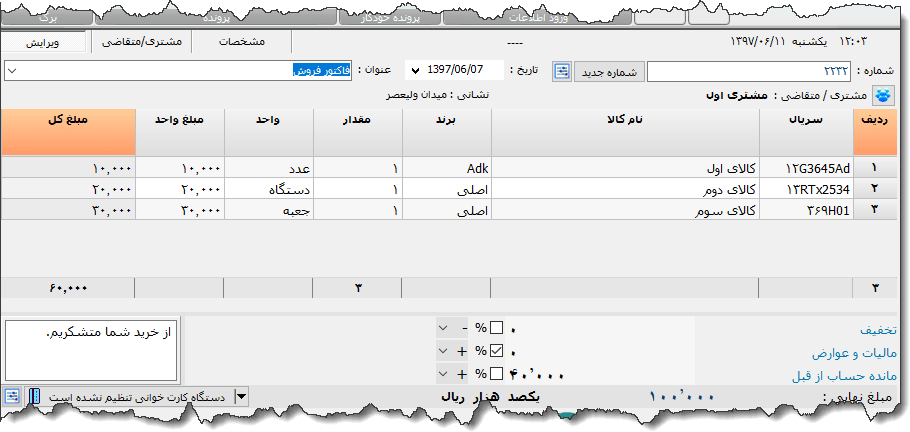Click the row total ۳۰,۰۰۰ in مبلغ کل column
The width and height of the screenshot is (910, 432).
(x=68, y=210)
